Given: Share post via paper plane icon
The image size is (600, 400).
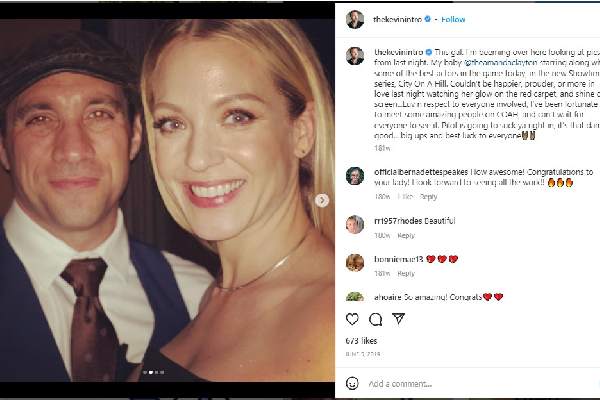Looking at the screenshot, I should [399, 319].
